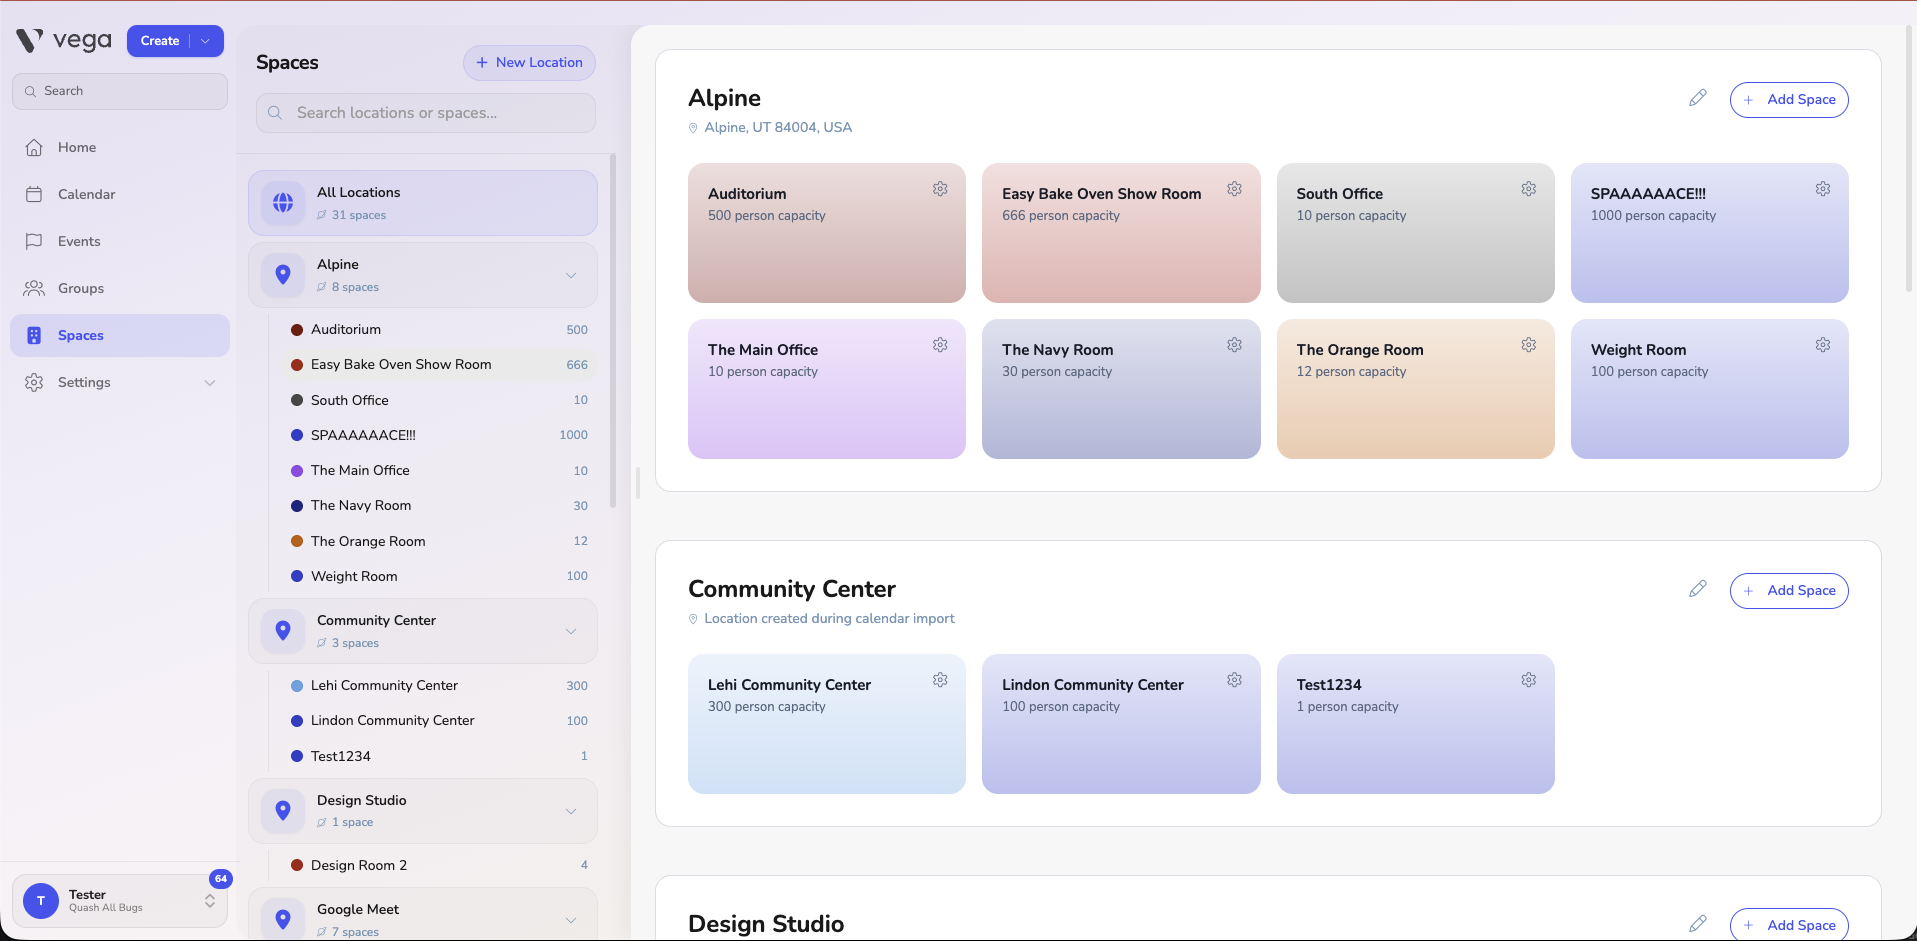Open the Create dropdown arrow
Screen dimensions: 1917x941
point(206,41)
